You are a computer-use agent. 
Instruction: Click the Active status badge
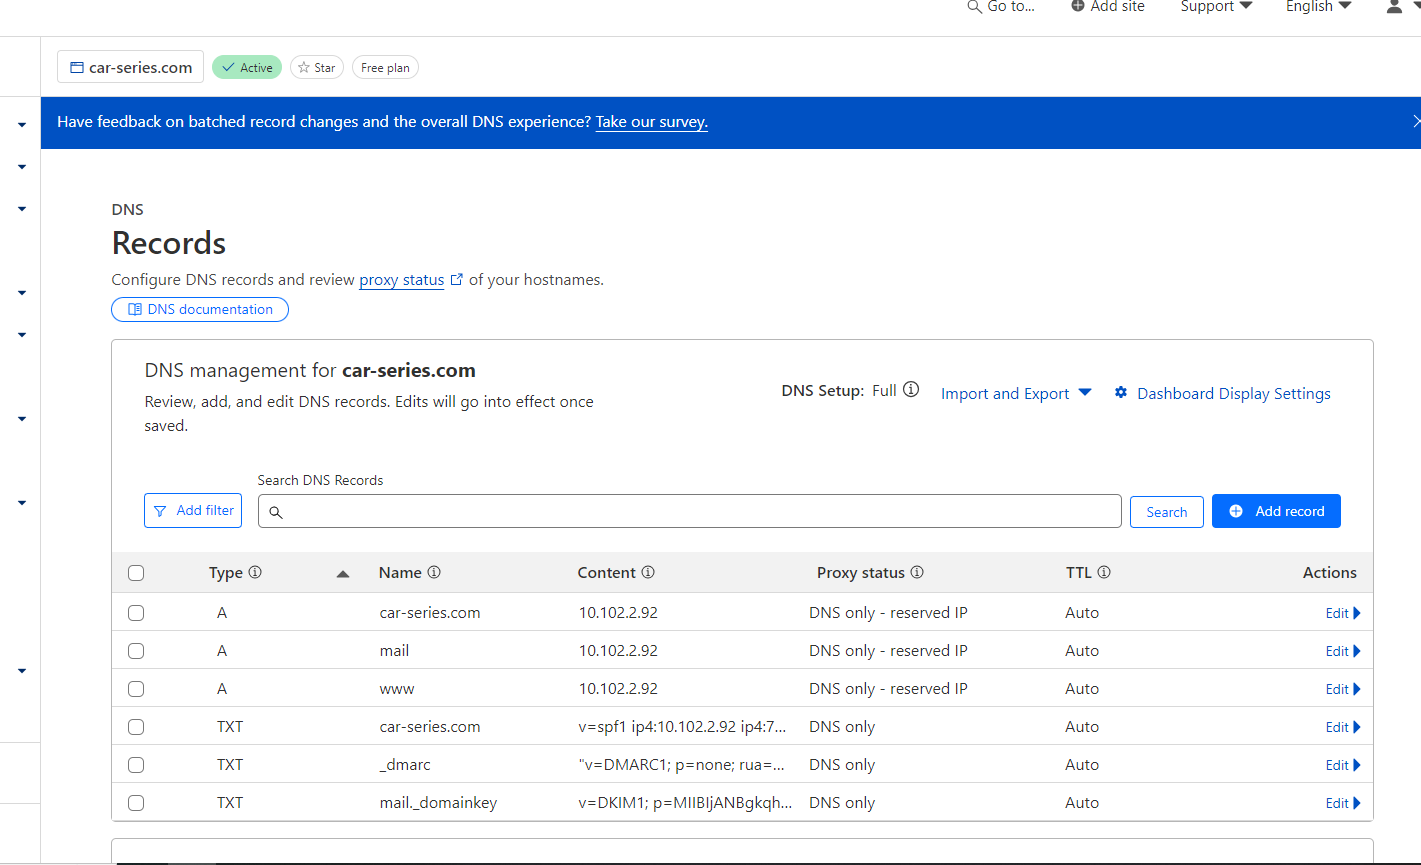point(247,68)
